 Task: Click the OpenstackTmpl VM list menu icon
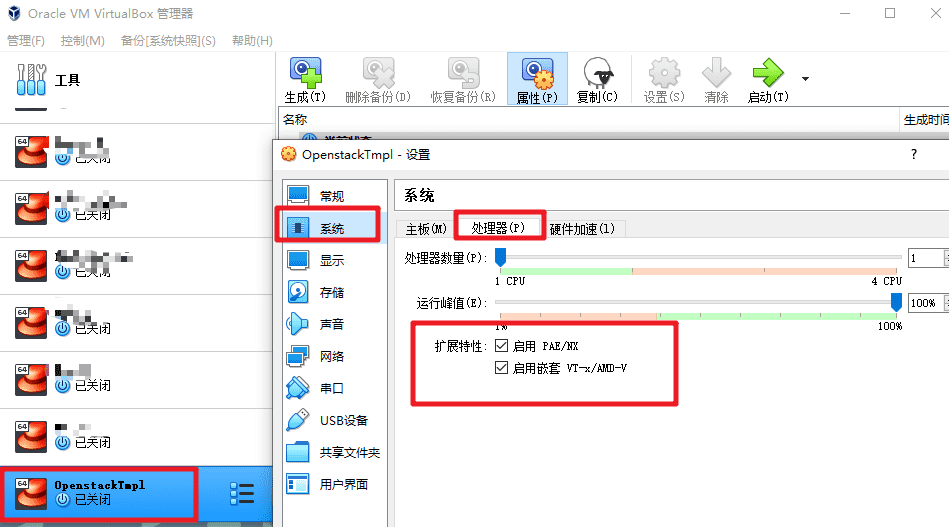[242, 494]
